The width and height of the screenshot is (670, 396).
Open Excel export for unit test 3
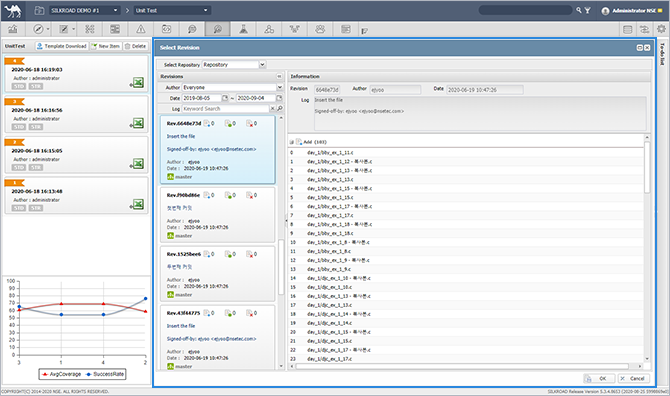138,123
